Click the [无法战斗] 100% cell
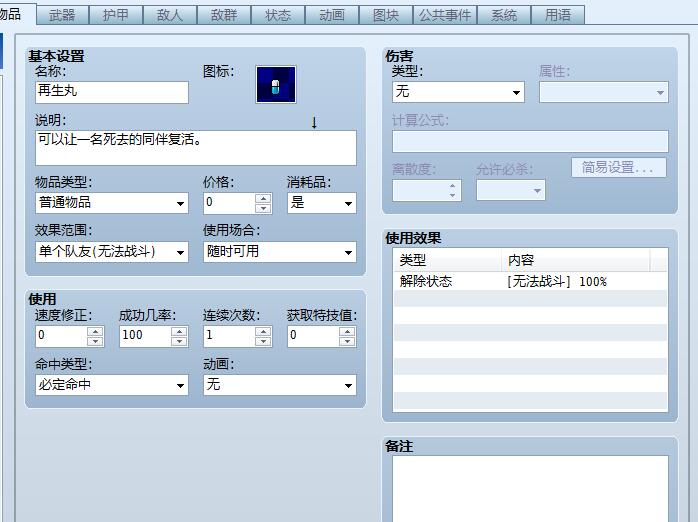Image resolution: width=698 pixels, height=522 pixels. point(557,281)
